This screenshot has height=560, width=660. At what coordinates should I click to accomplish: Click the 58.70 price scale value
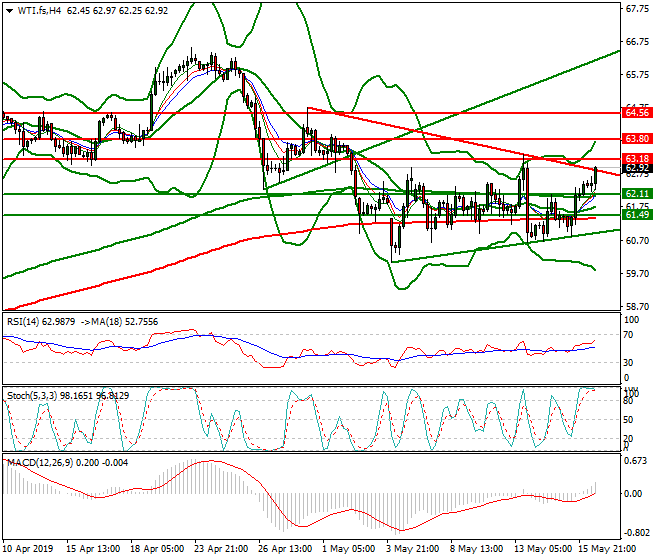tap(637, 307)
